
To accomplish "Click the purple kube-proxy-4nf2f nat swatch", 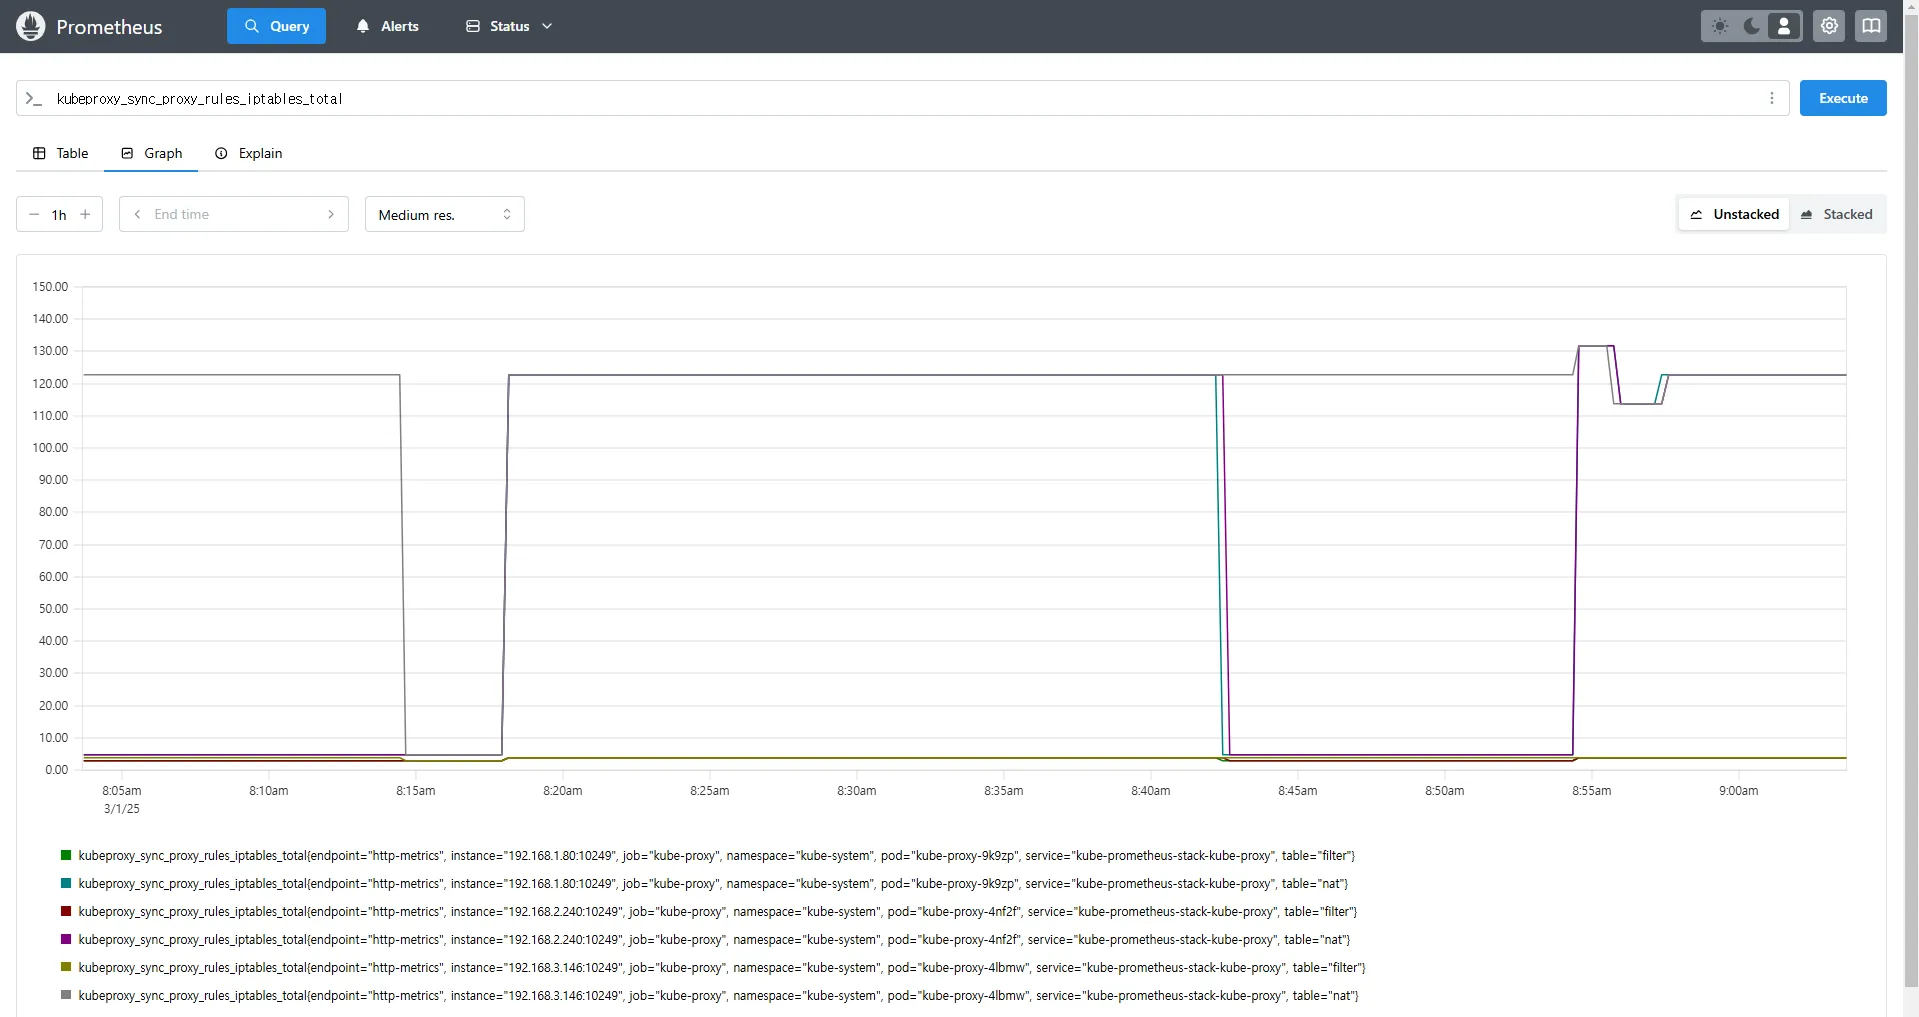I will click(66, 939).
